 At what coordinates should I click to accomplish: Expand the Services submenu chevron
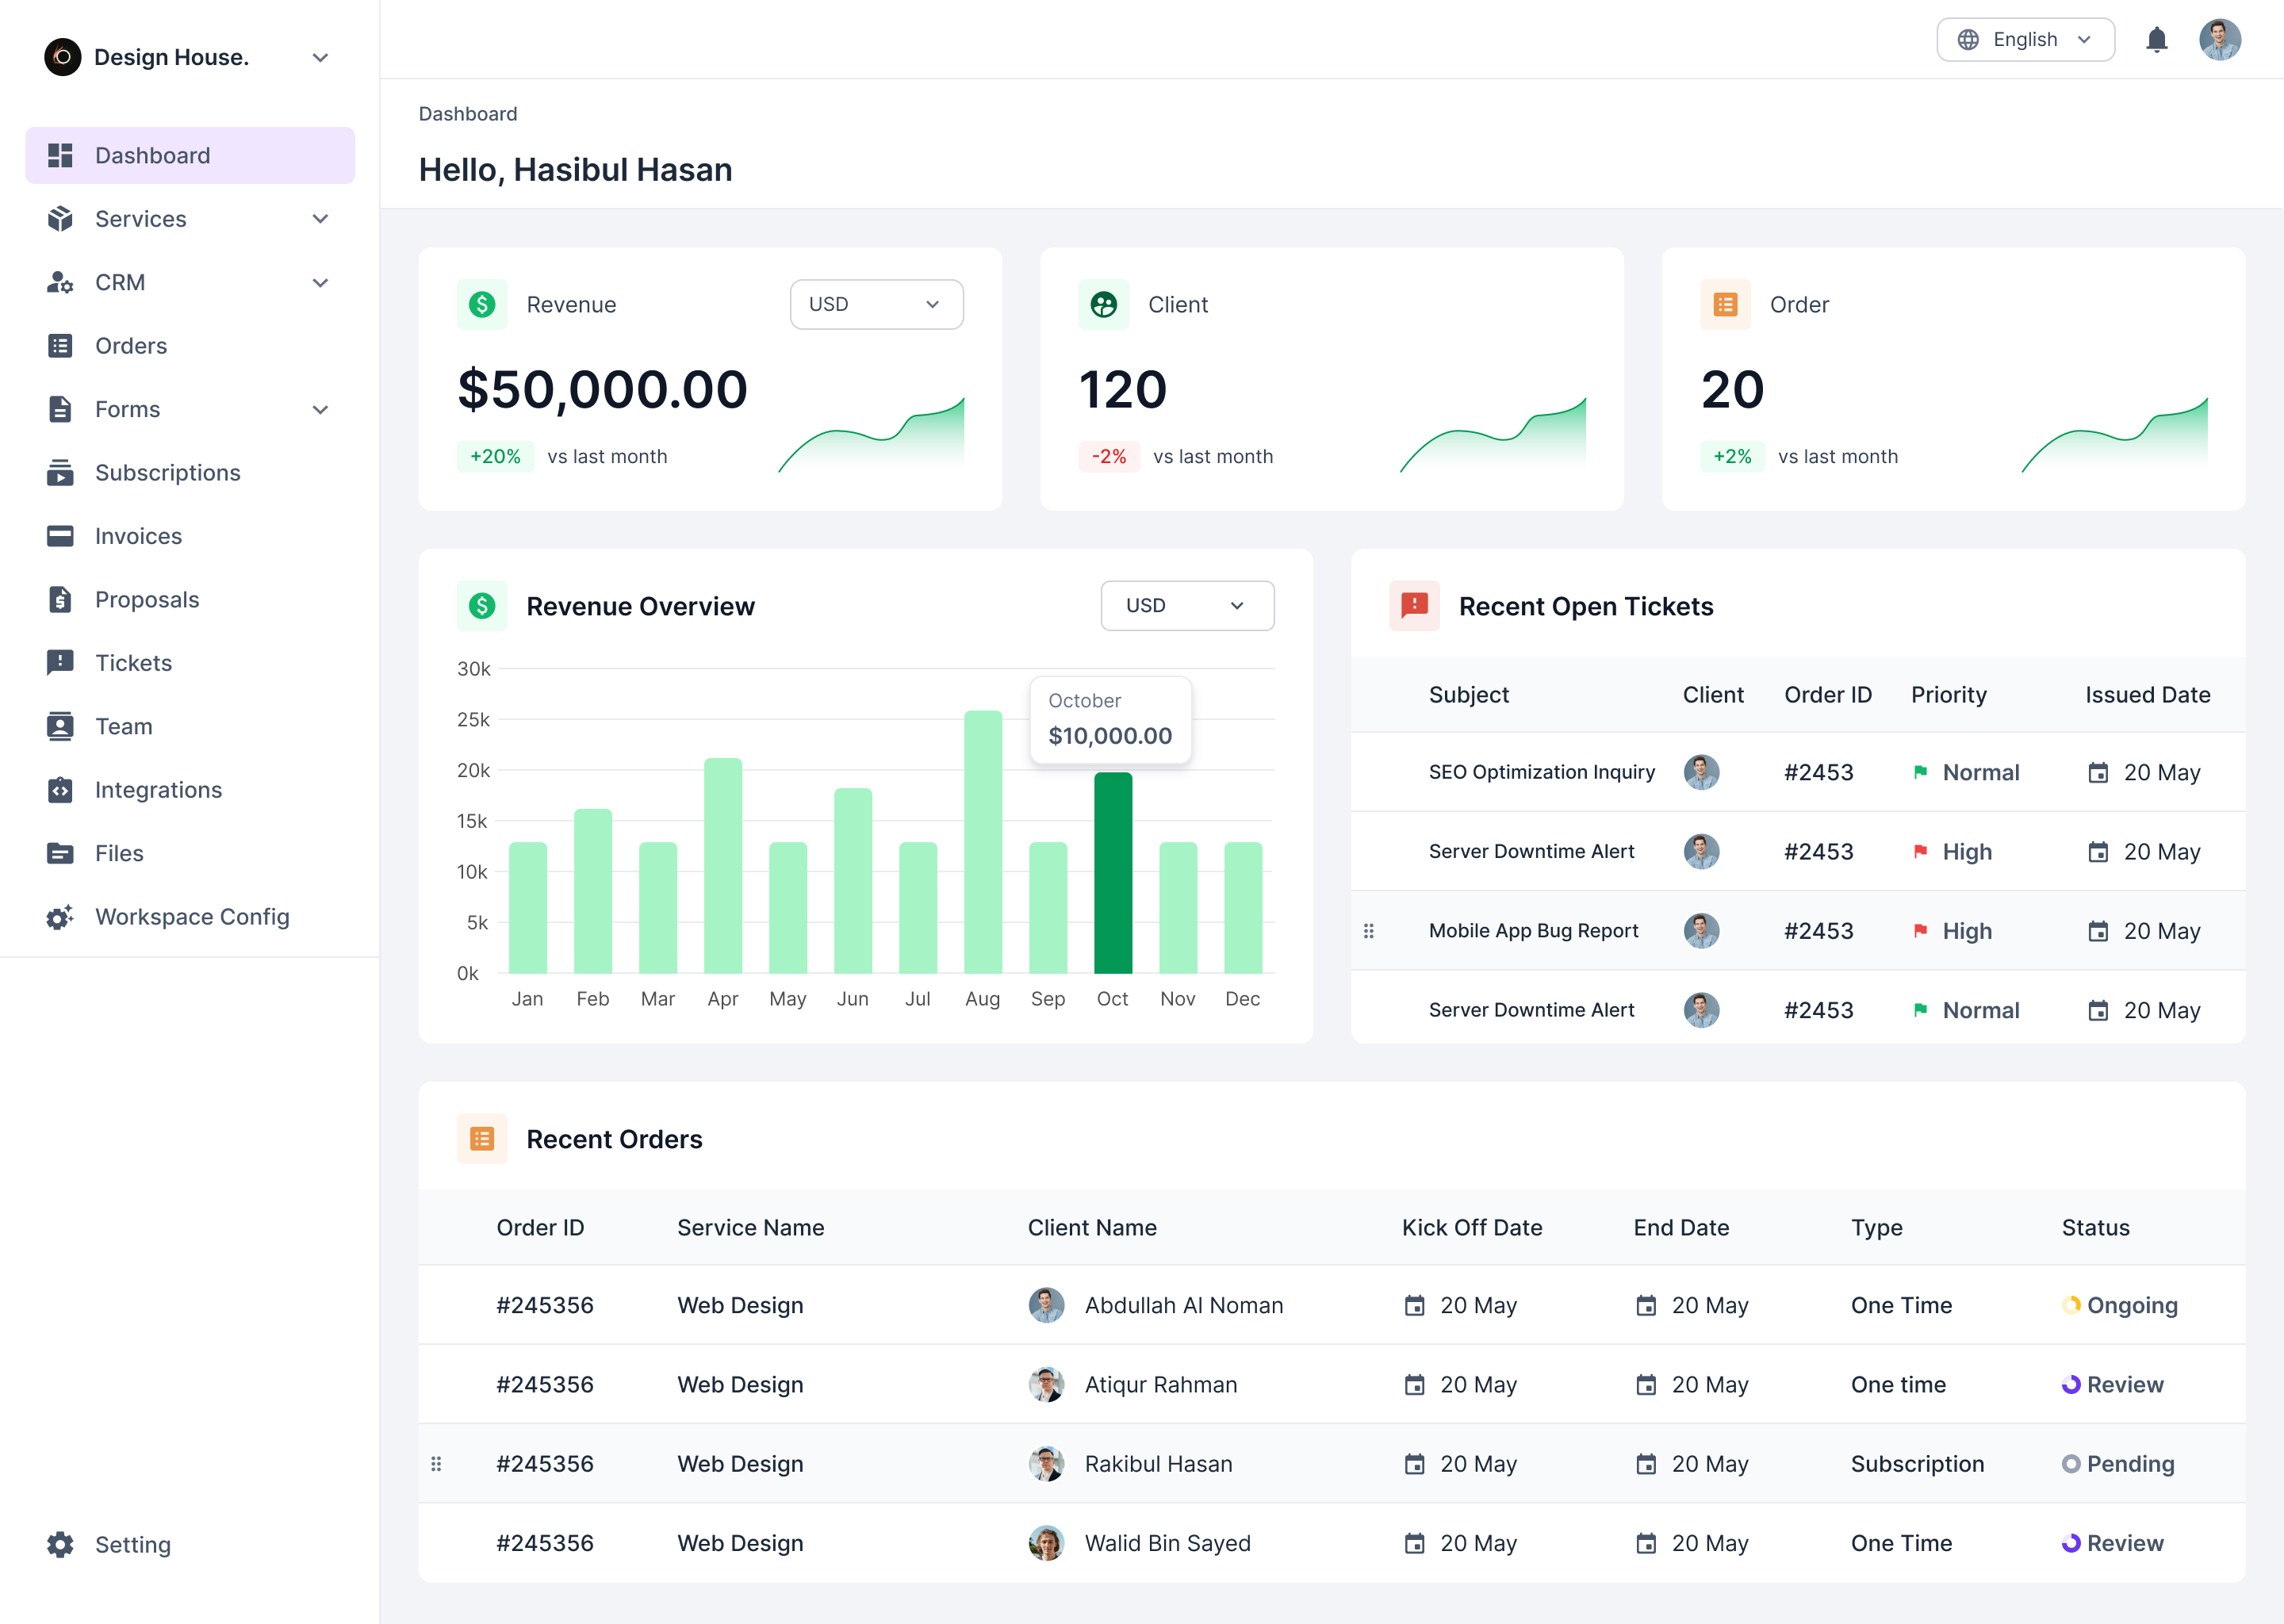tap(320, 219)
